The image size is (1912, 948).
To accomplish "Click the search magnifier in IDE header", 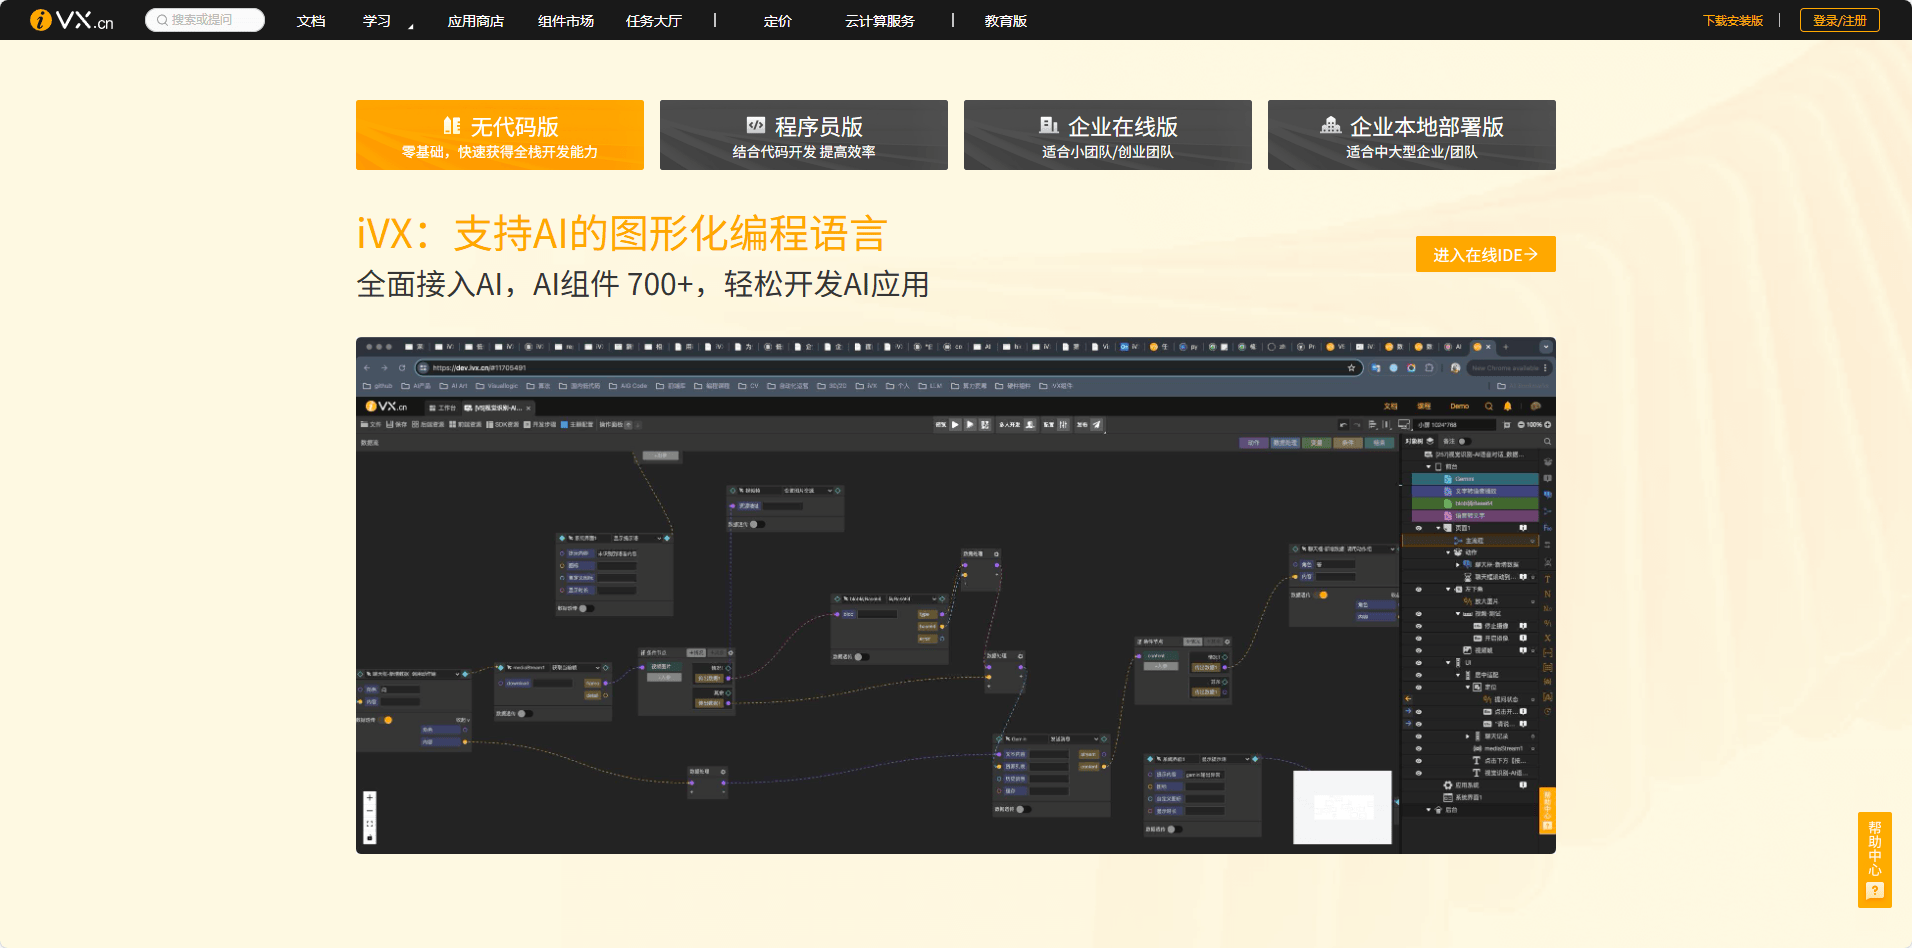I will click(x=1488, y=406).
